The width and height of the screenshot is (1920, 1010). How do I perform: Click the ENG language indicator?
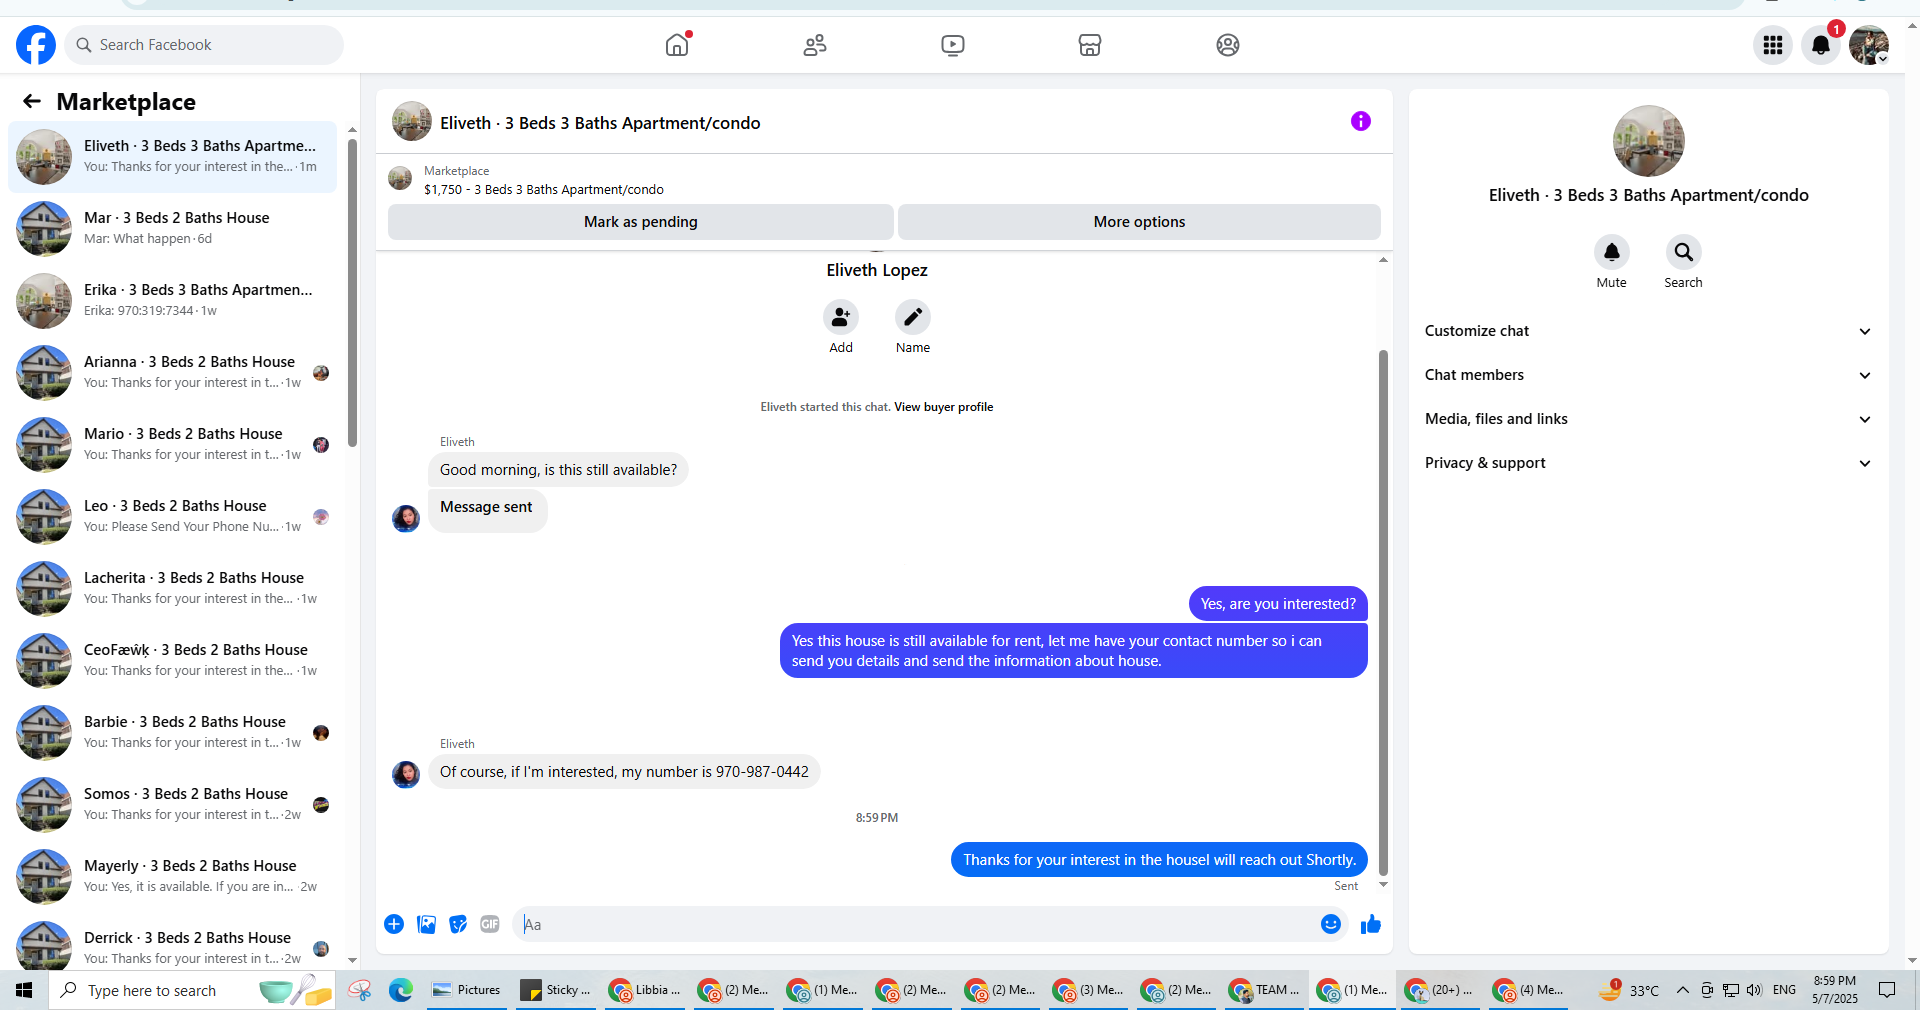click(1785, 990)
